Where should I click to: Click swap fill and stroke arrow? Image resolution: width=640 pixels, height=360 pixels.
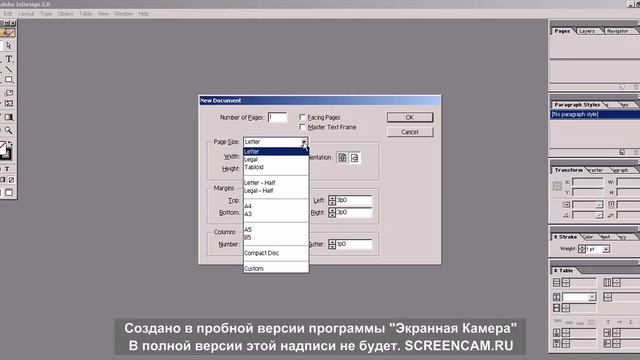(10, 144)
